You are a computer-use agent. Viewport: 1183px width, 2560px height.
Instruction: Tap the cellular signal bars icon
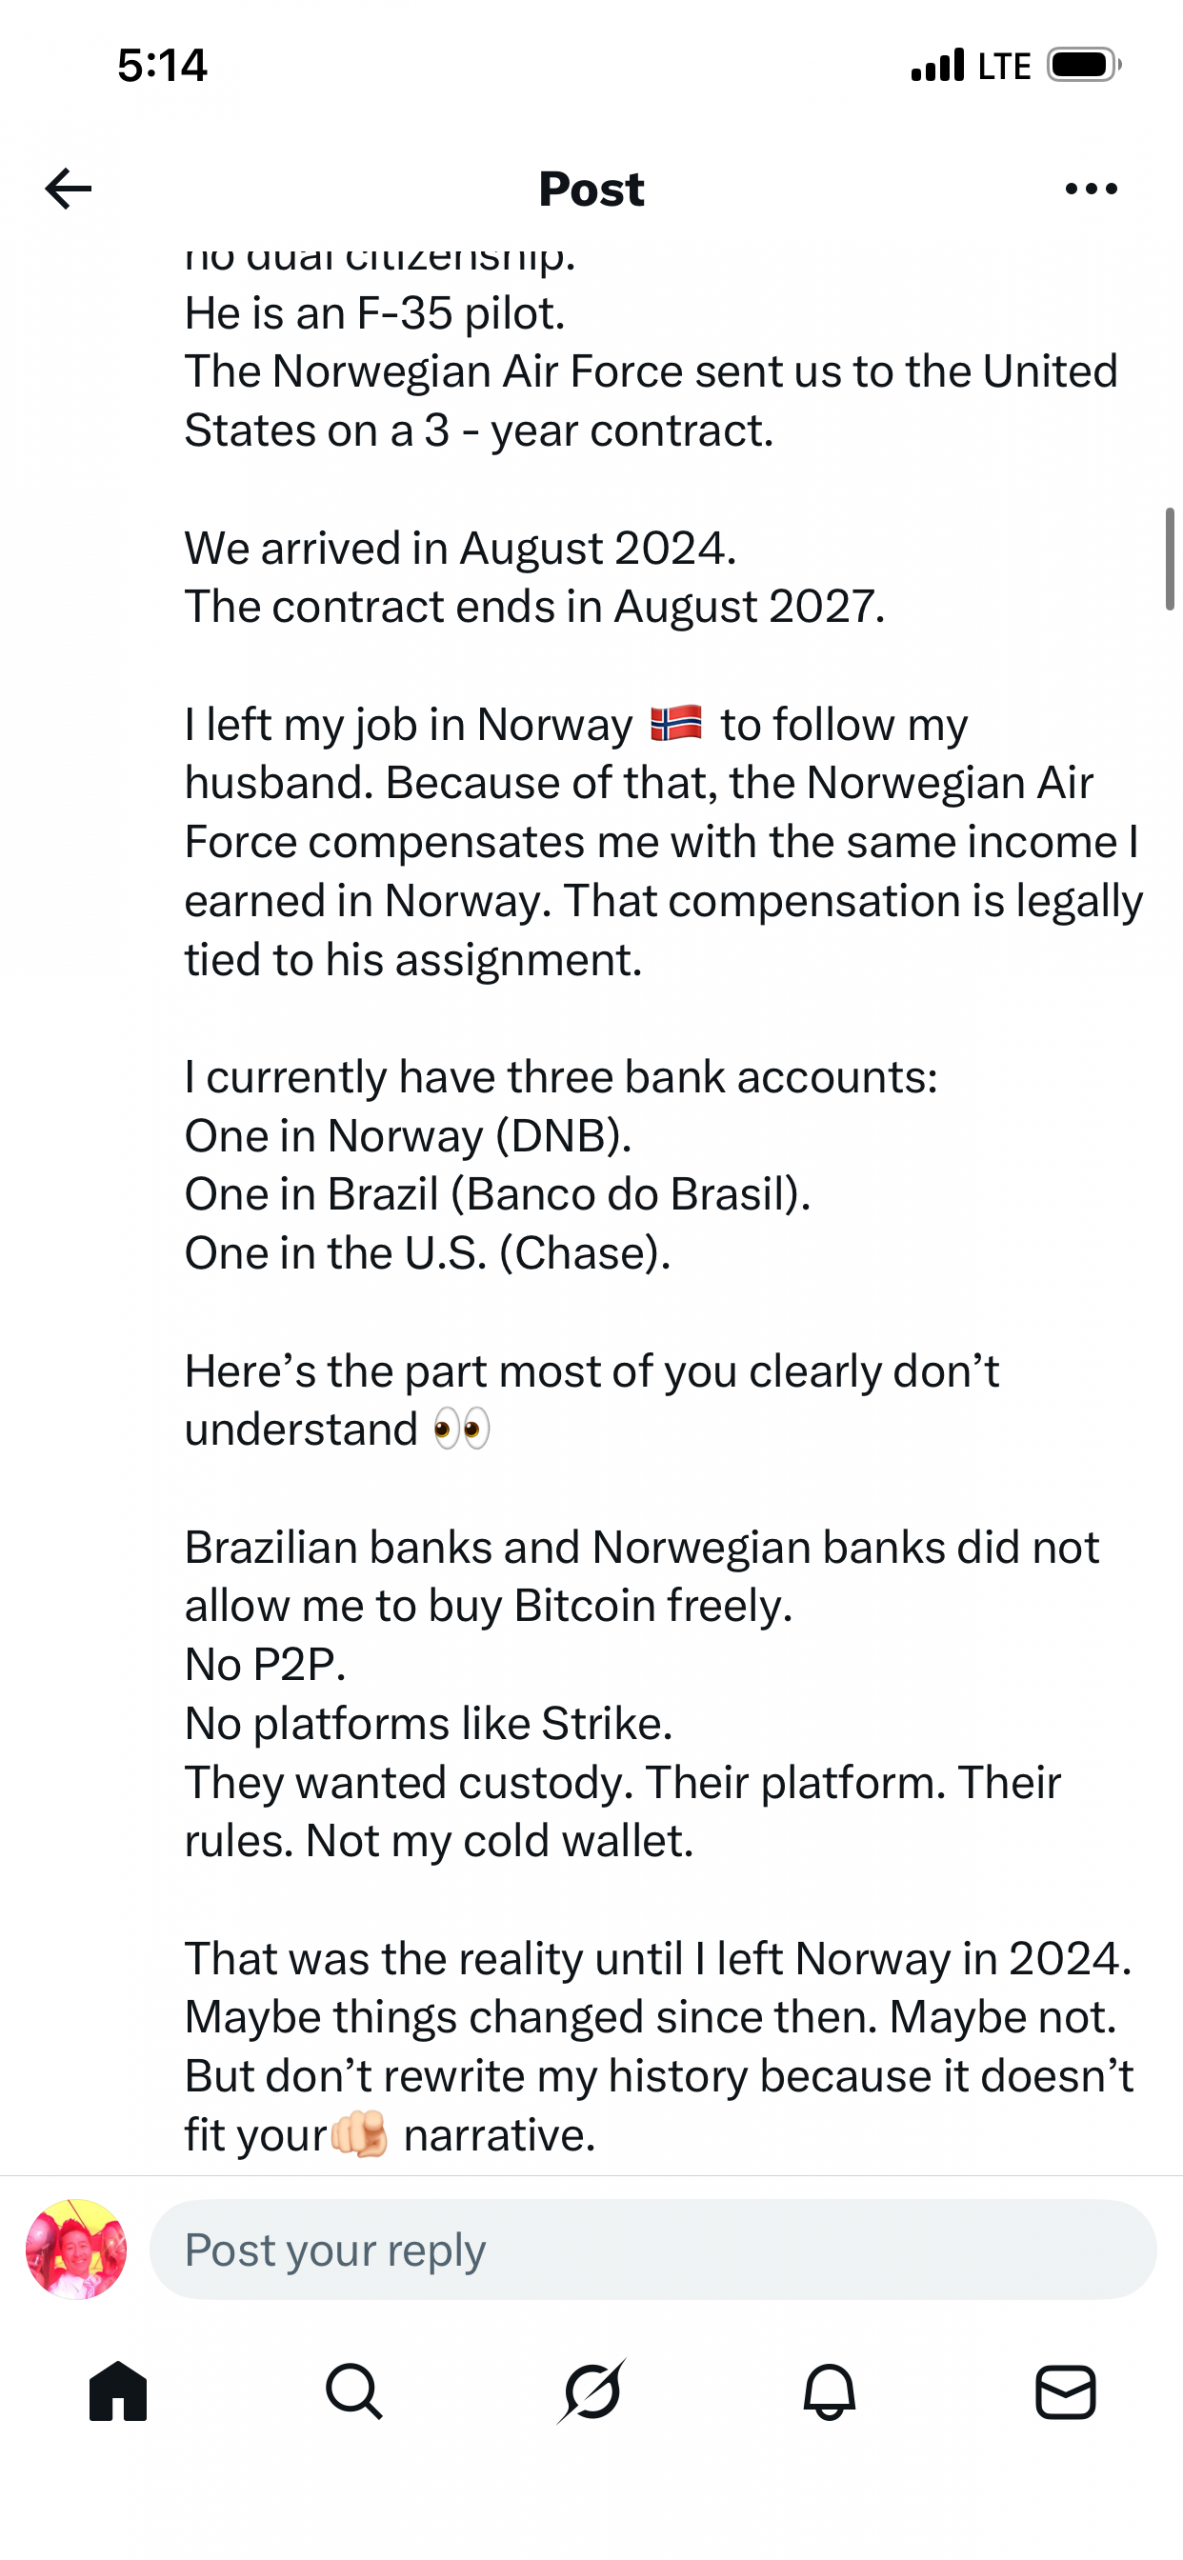tap(937, 65)
